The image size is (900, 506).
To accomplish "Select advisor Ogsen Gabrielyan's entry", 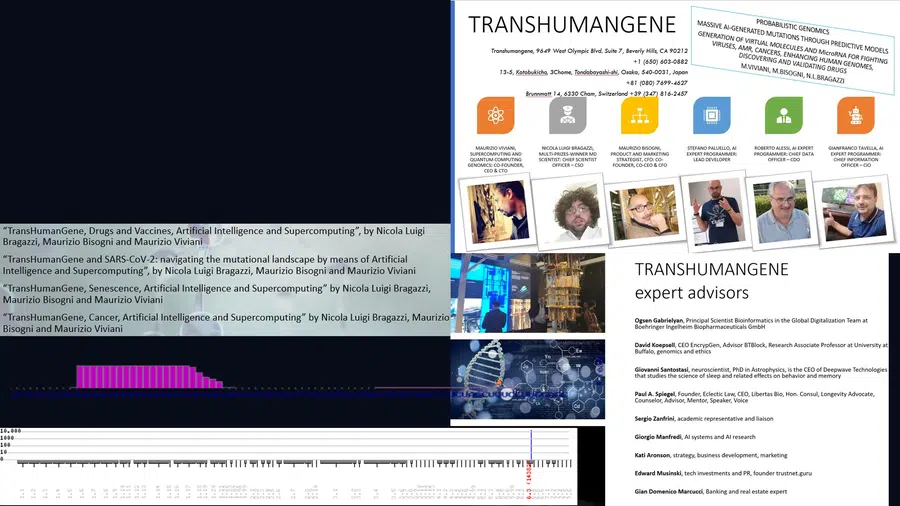I will coord(751,324).
